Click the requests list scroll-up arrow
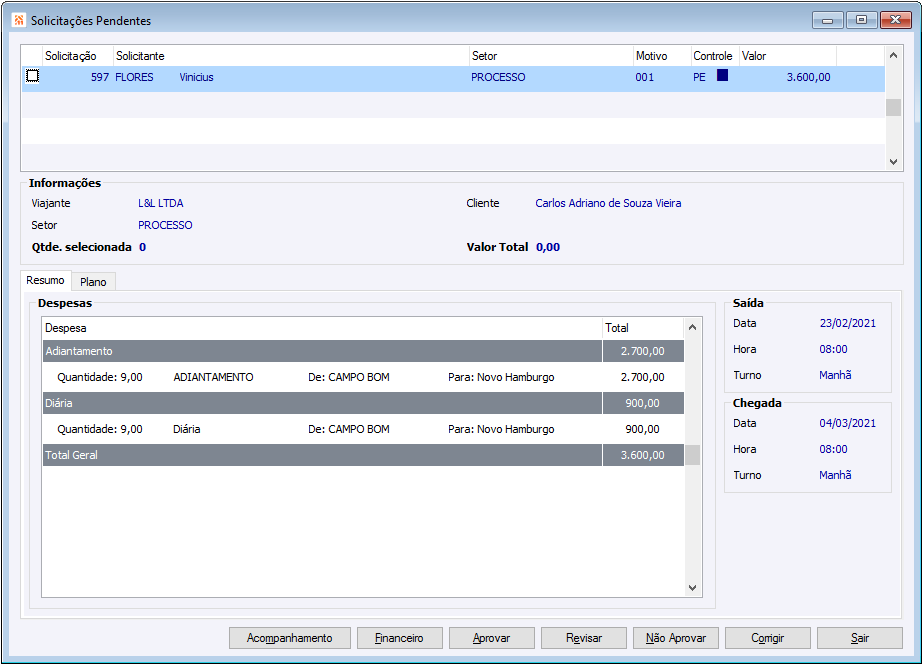The height and width of the screenshot is (666, 922). (893, 55)
